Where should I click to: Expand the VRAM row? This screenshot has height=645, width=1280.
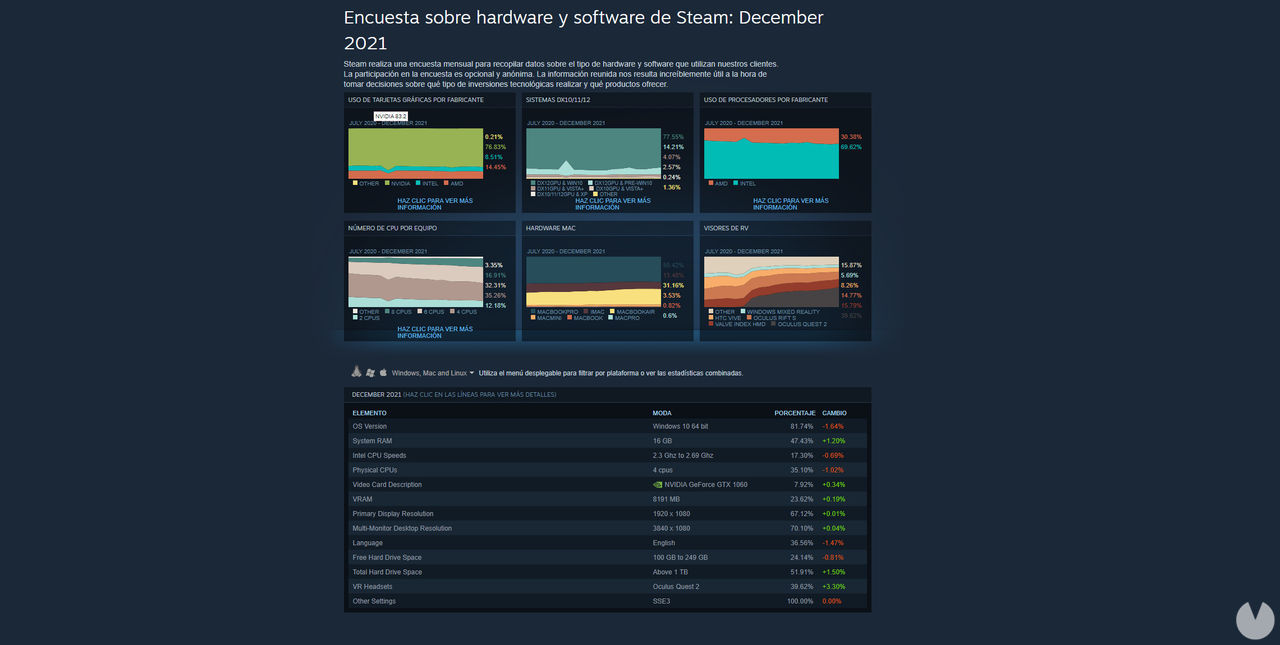coord(607,499)
